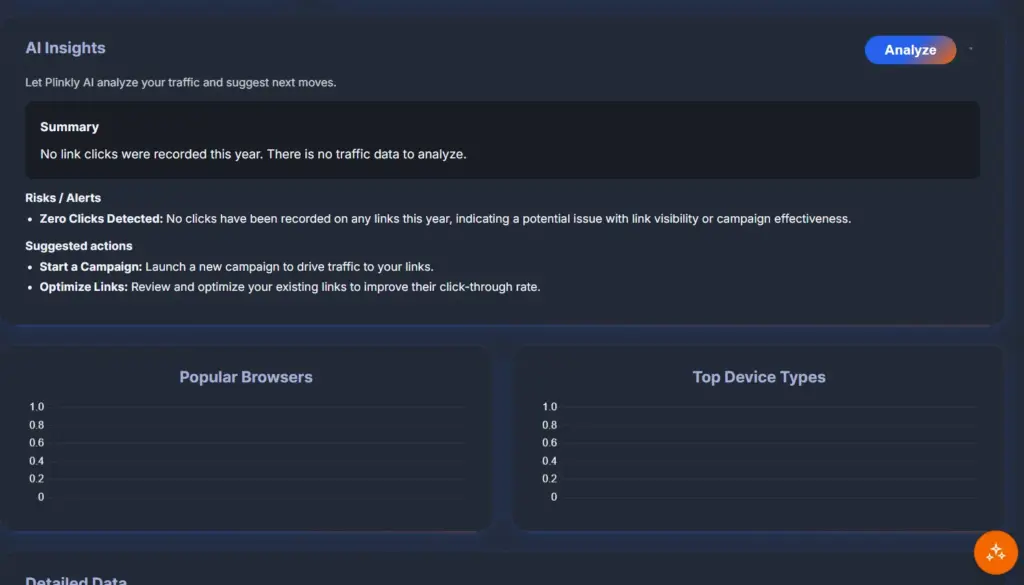1024x585 pixels.
Task: Click the Summary heading
Action: (69, 127)
